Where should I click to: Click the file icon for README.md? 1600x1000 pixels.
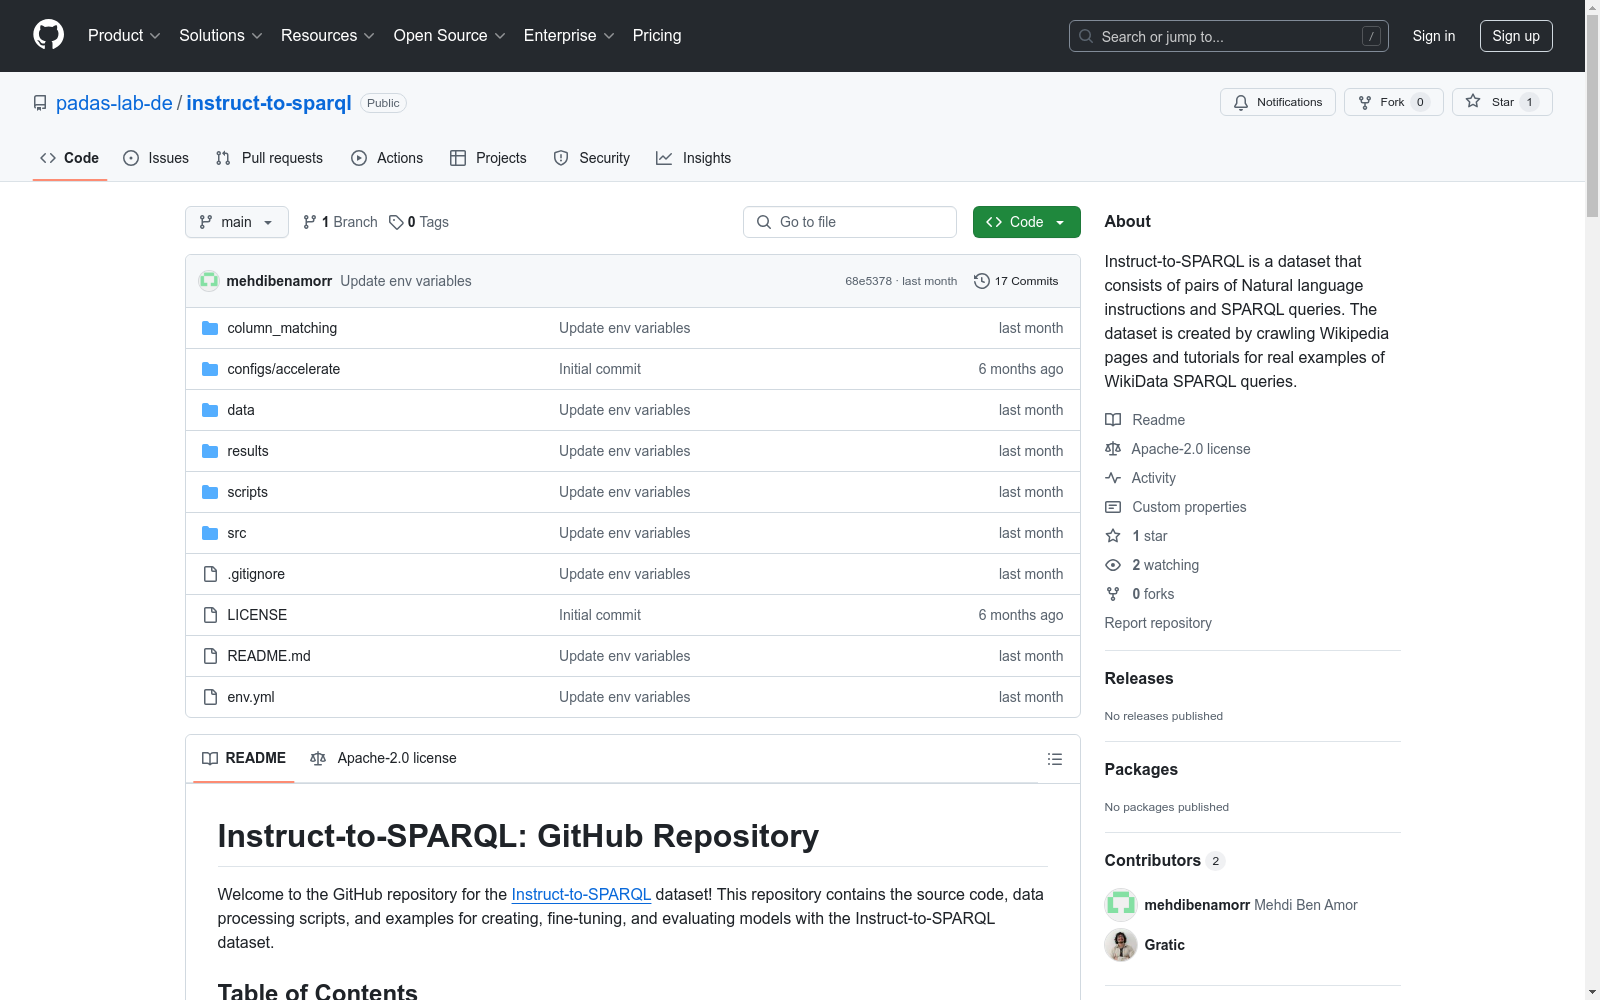210,656
